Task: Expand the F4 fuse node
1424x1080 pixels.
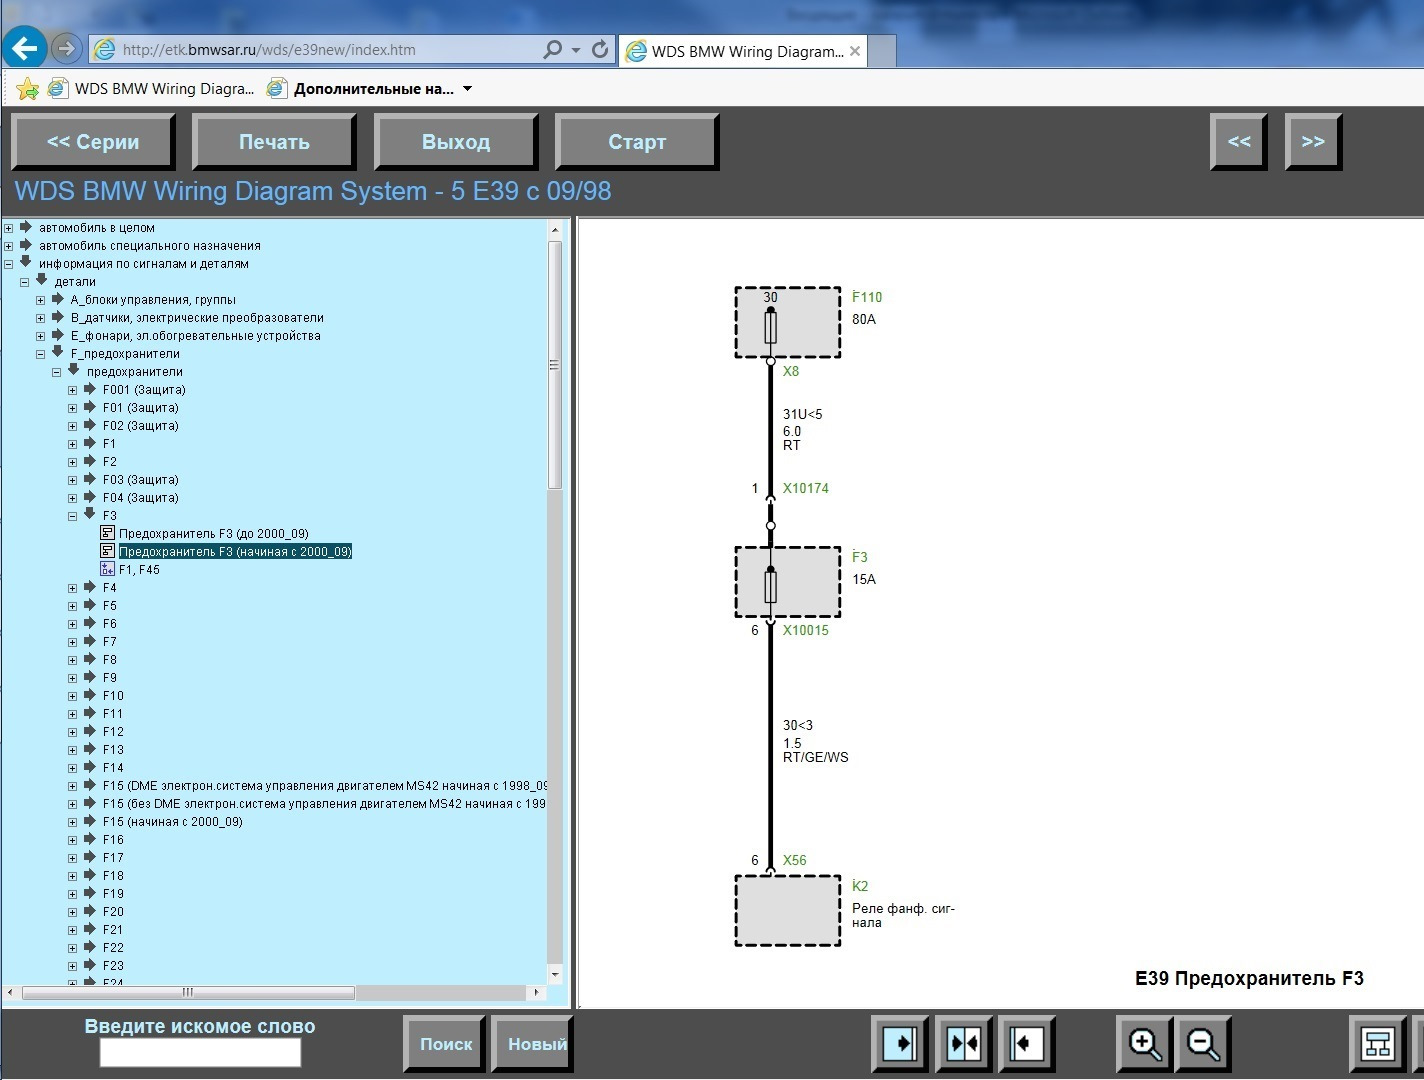Action: (73, 588)
